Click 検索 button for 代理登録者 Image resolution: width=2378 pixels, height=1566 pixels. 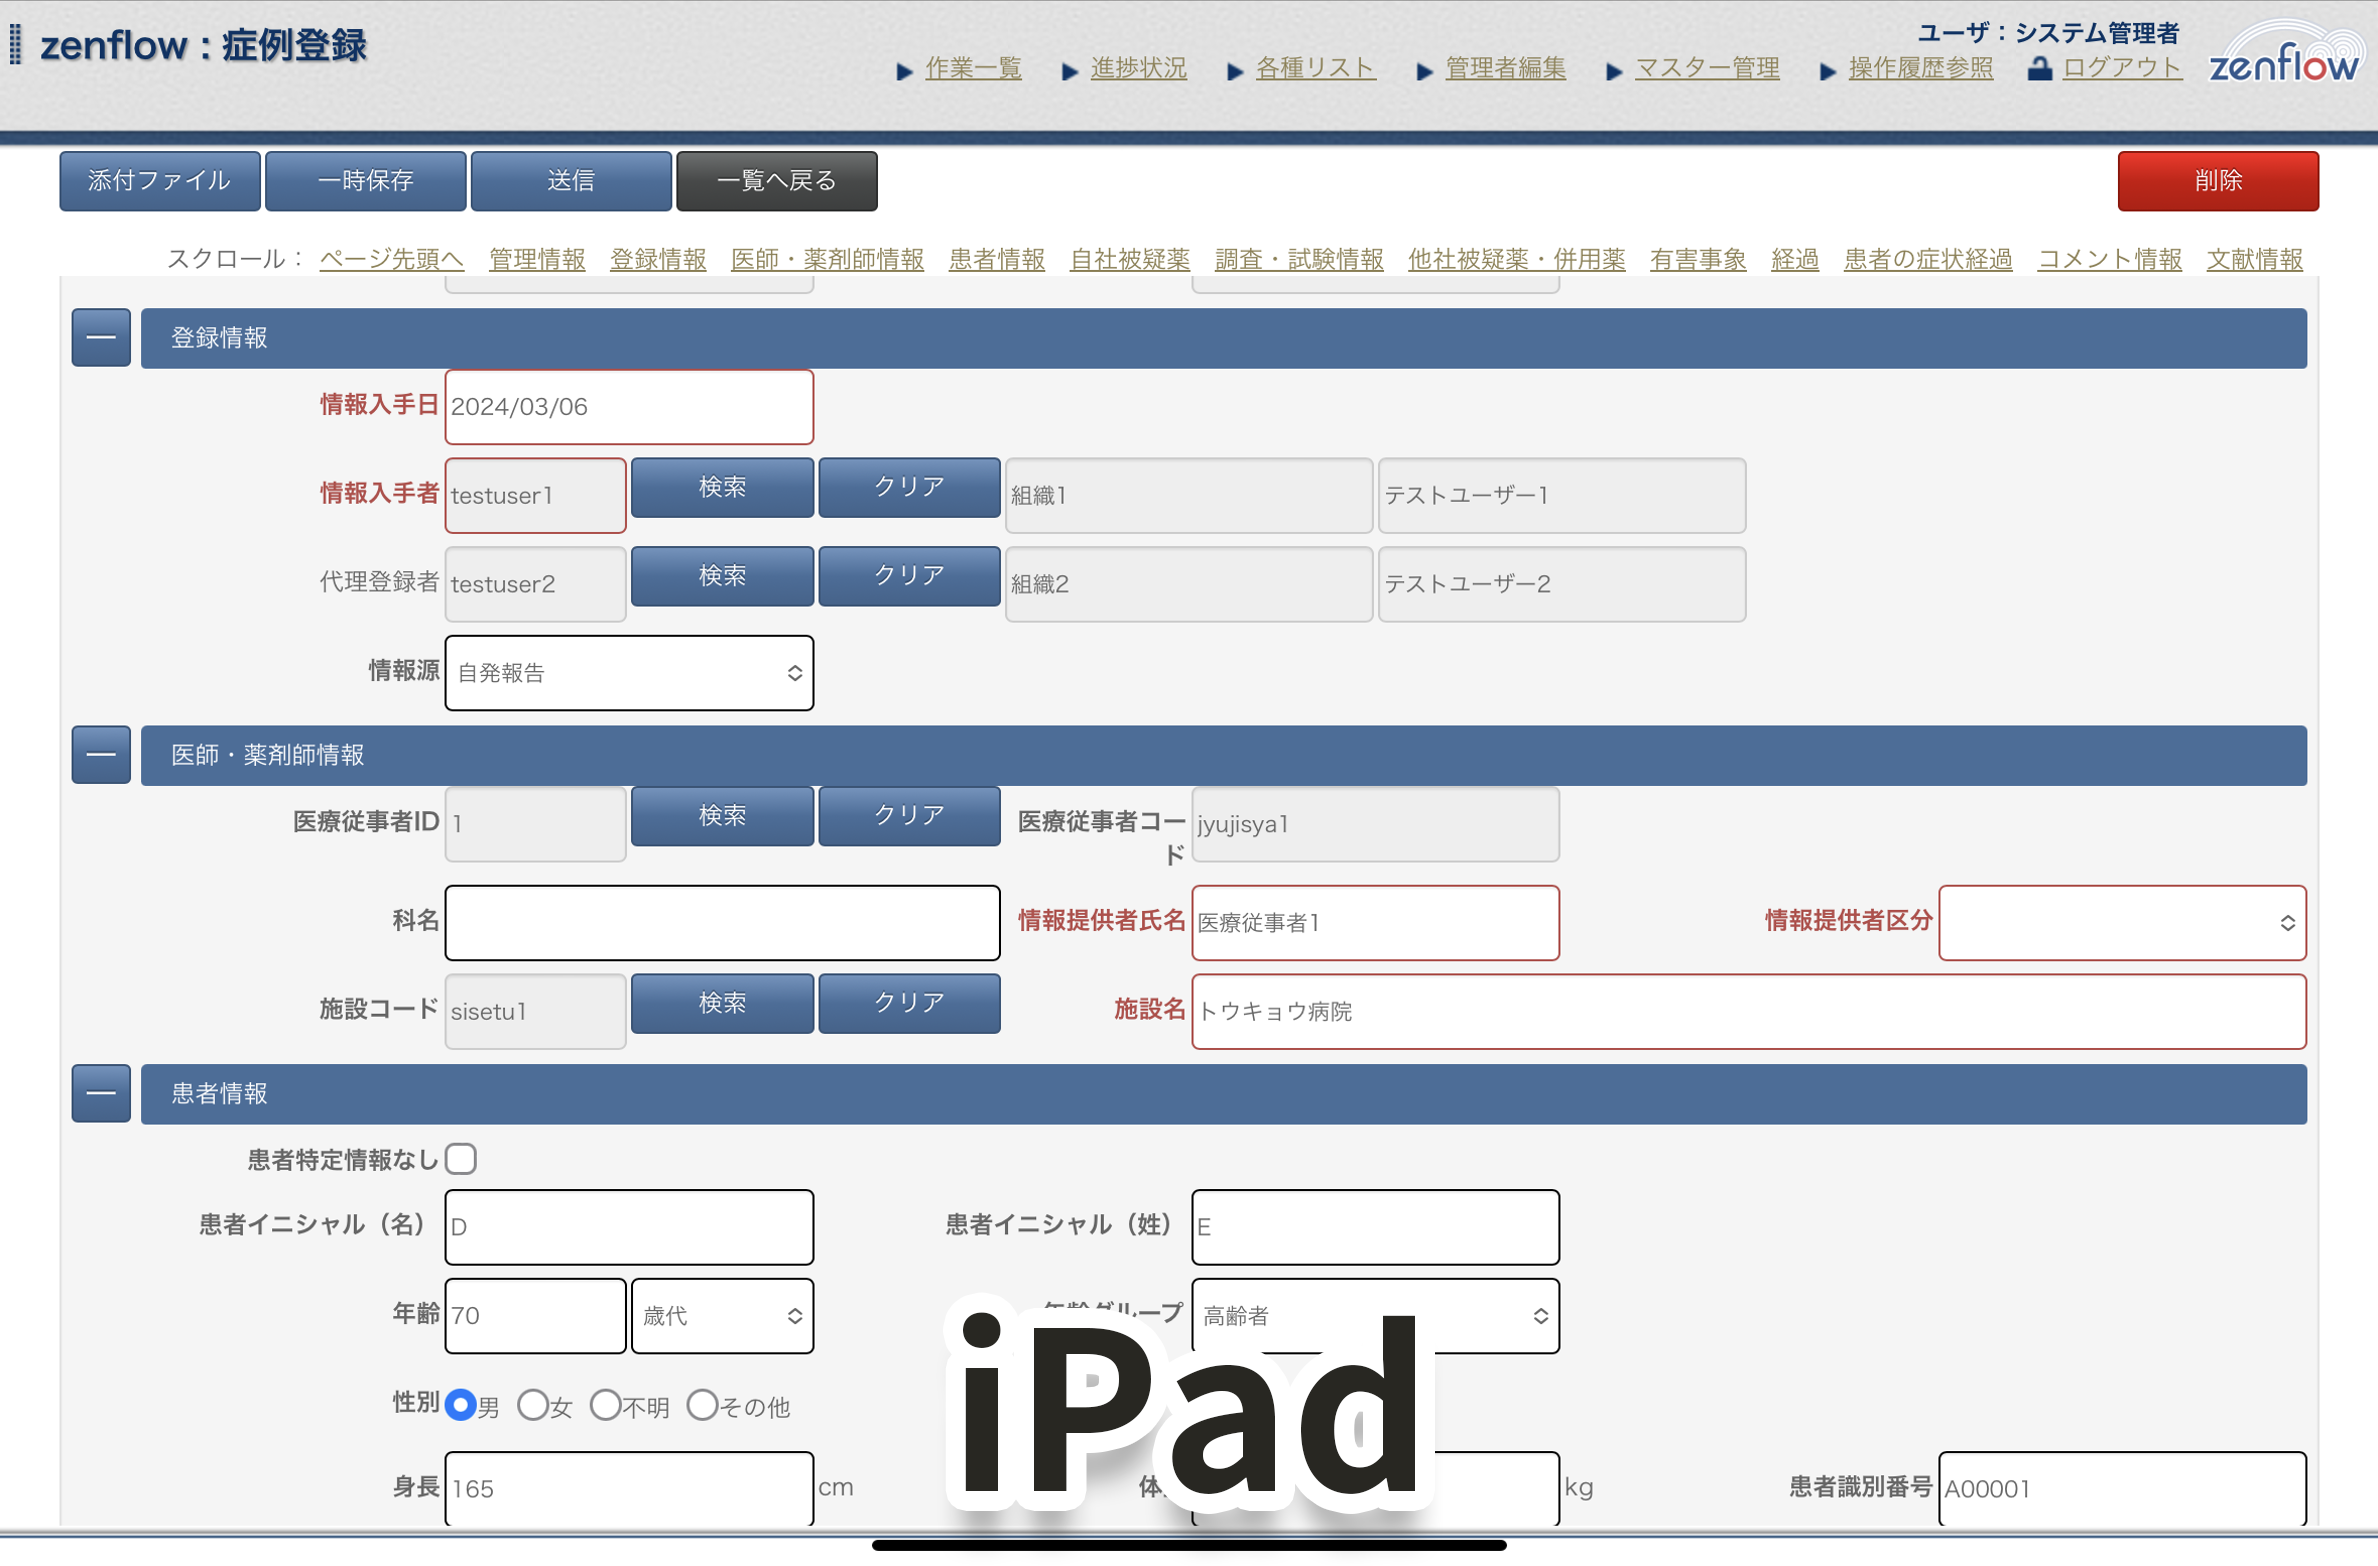722,576
